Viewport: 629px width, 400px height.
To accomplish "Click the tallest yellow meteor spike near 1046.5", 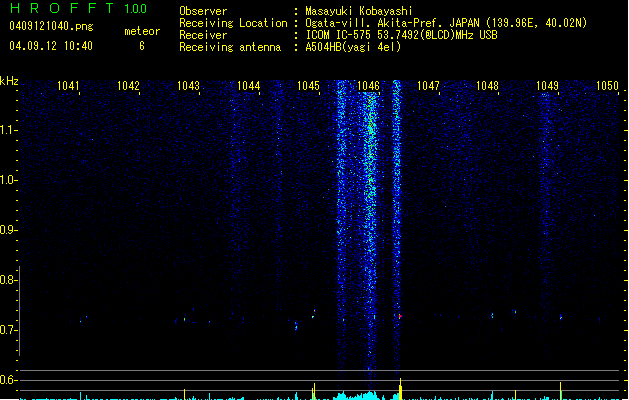I will (x=400, y=389).
